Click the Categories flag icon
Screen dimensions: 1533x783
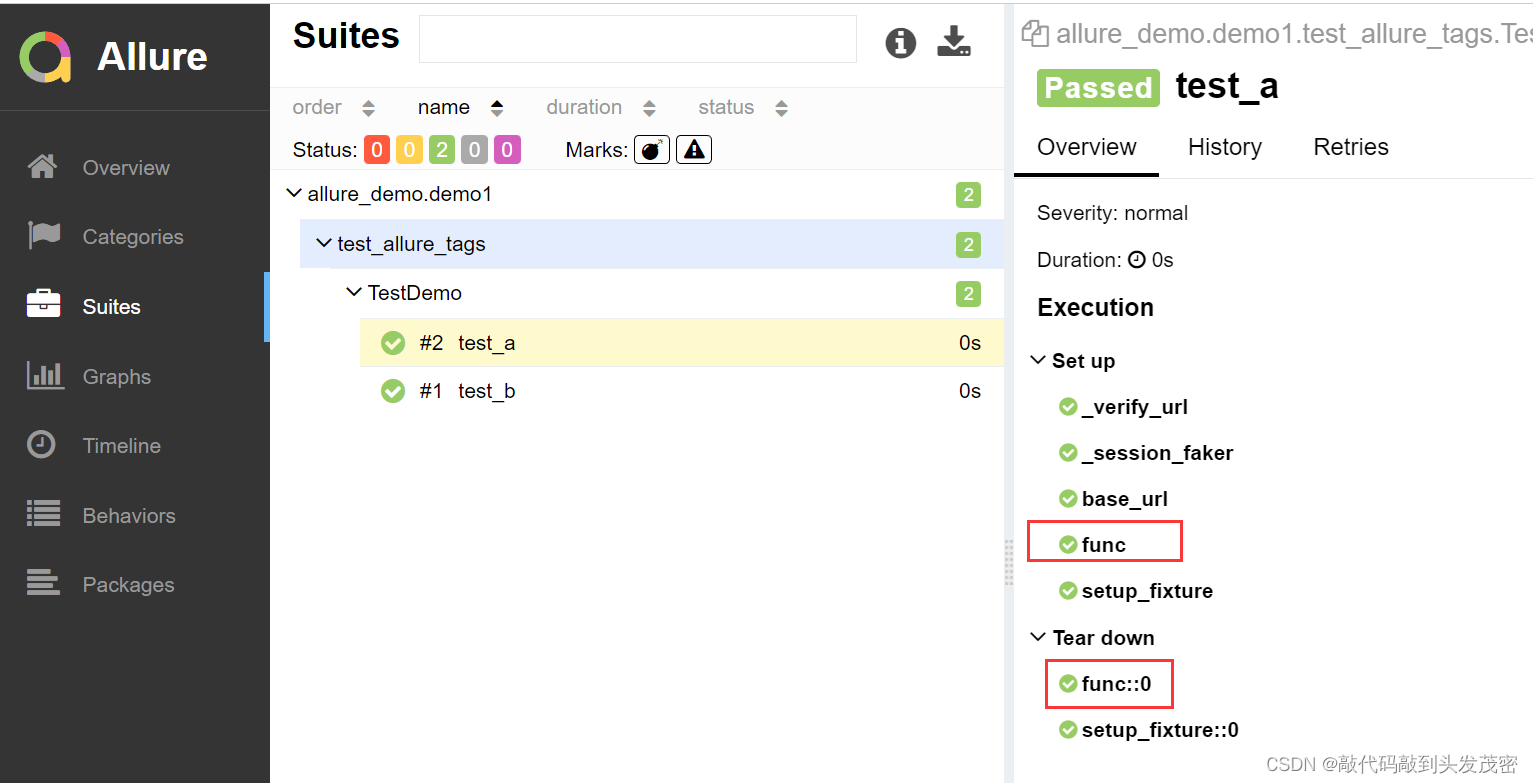(43, 236)
